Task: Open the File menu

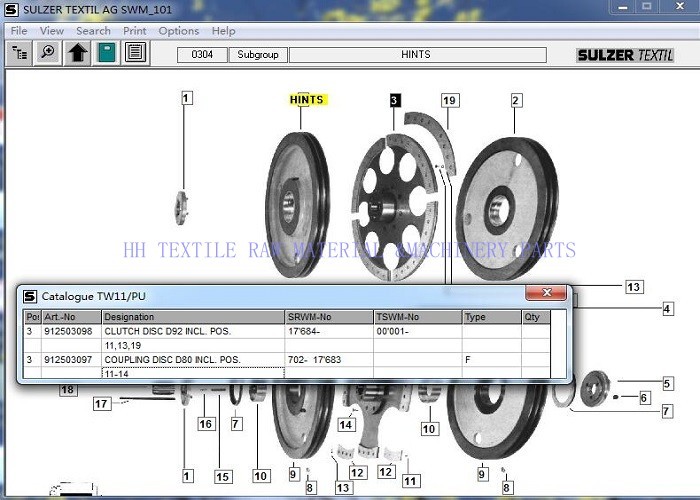Action: click(x=19, y=31)
